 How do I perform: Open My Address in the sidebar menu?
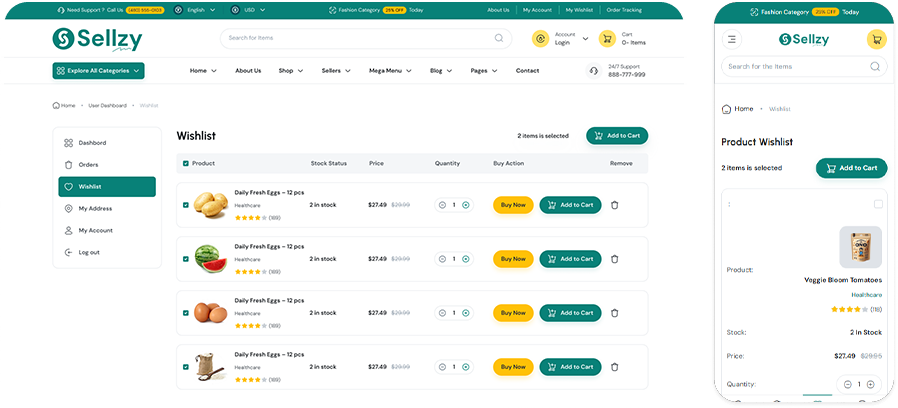pyautogui.click(x=95, y=208)
